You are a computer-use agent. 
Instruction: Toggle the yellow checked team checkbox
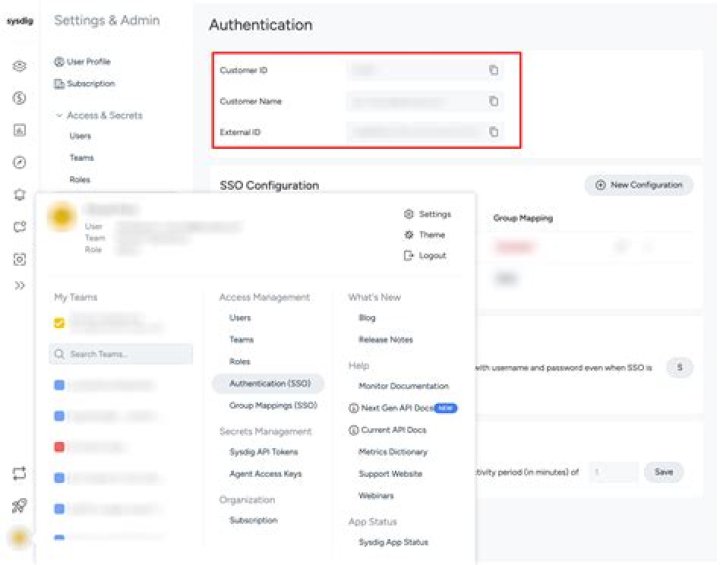(x=59, y=323)
